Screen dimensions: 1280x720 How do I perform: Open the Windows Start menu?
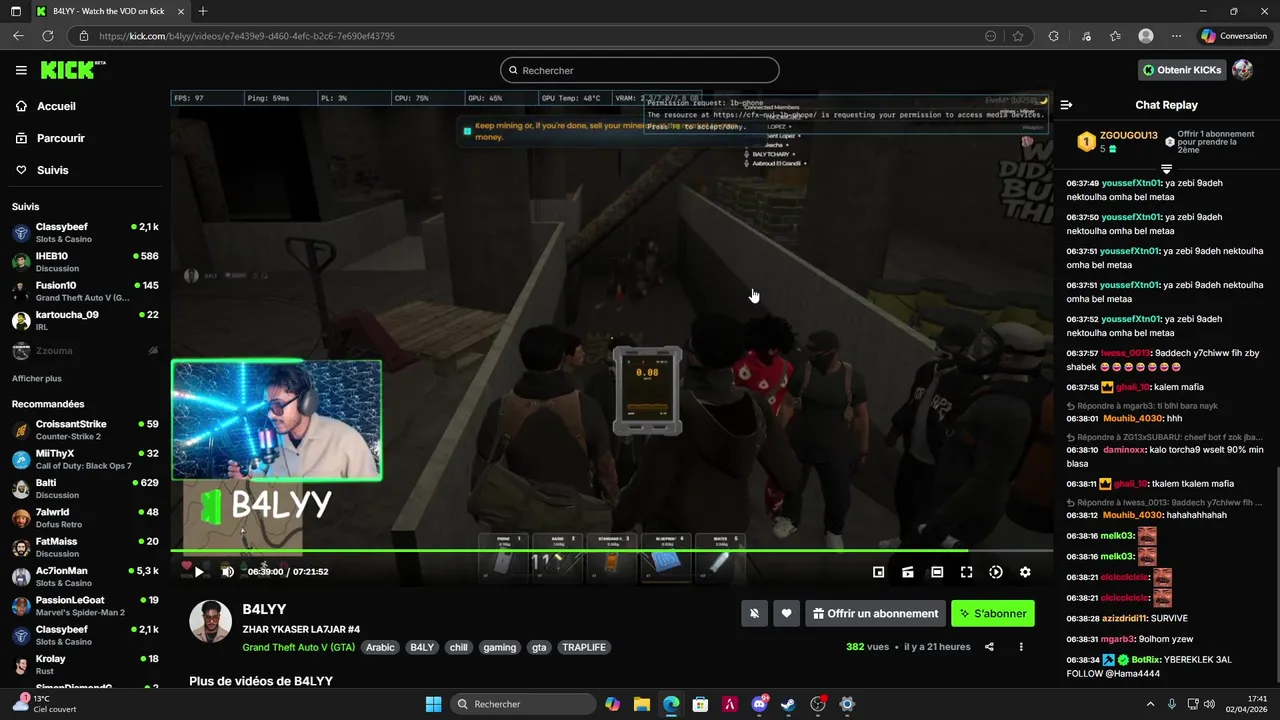(x=433, y=704)
